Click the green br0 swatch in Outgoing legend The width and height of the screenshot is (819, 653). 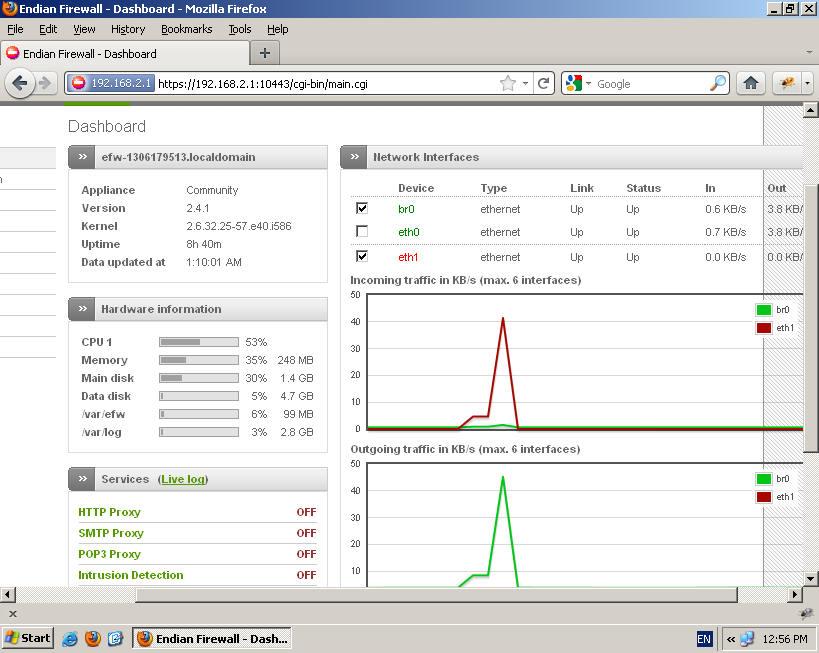pos(764,479)
